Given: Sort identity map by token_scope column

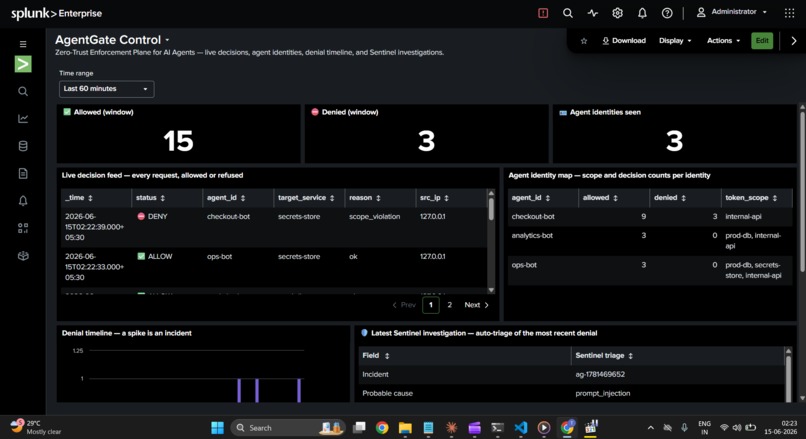Looking at the screenshot, I should click(x=751, y=198).
